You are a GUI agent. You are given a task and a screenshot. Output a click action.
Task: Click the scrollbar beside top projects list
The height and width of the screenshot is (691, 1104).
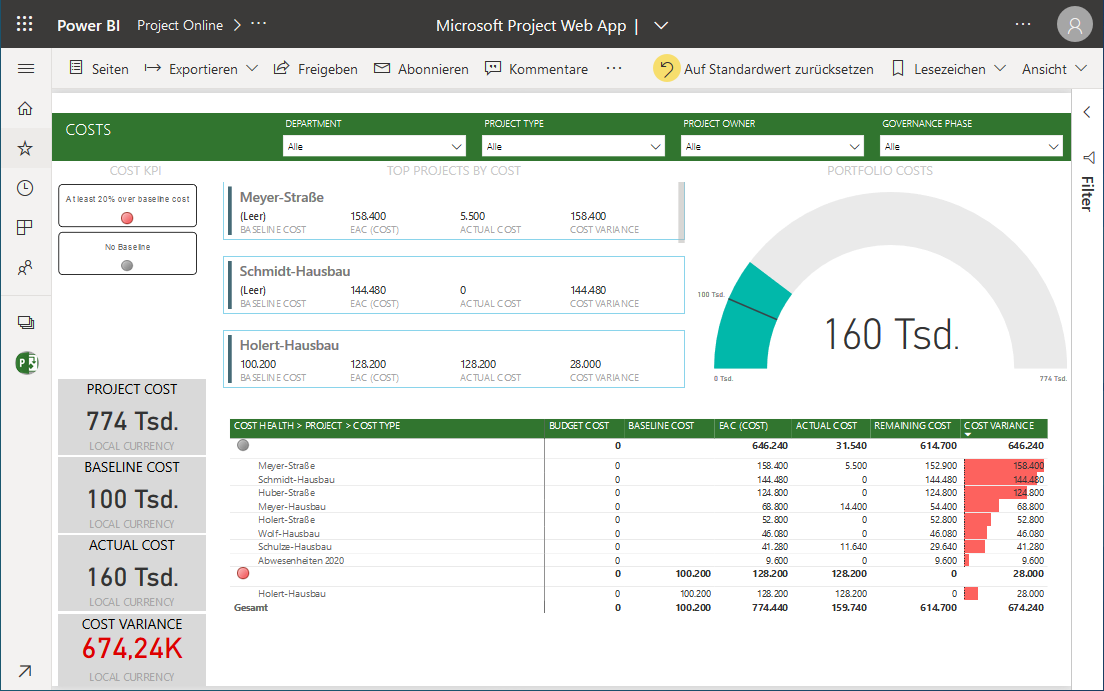(x=681, y=211)
